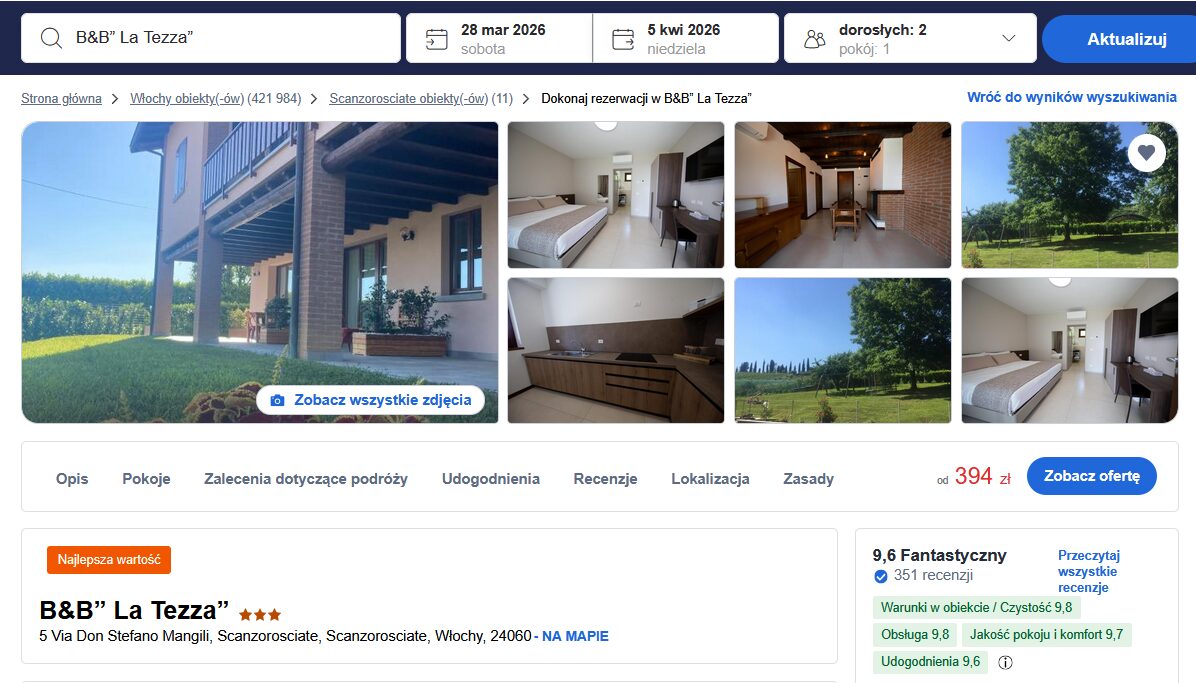Click the verified reviews checkmark badge

(881, 576)
